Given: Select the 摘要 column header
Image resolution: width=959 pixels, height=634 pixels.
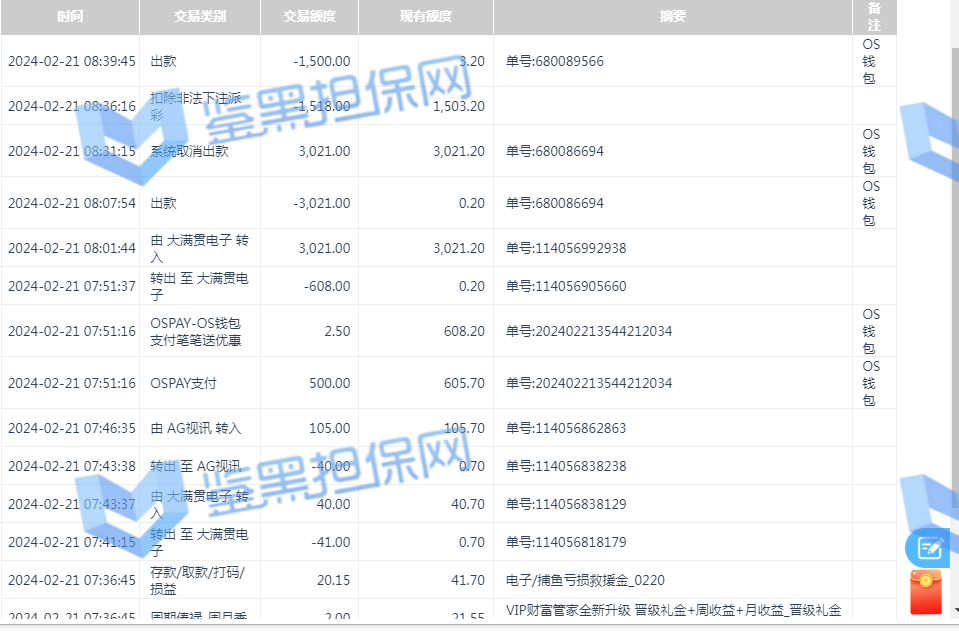Looking at the screenshot, I should [672, 17].
